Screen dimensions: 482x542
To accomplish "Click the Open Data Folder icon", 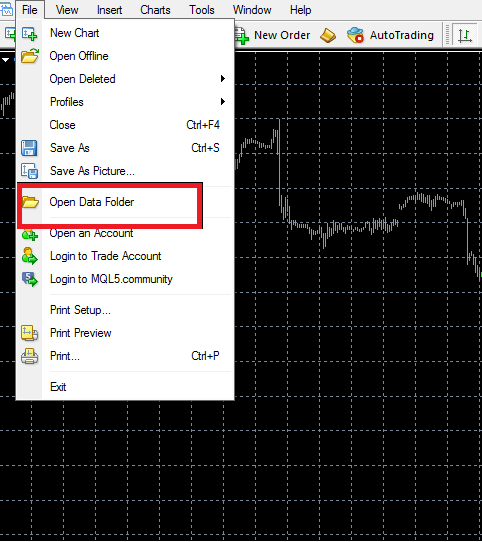I will click(x=30, y=202).
